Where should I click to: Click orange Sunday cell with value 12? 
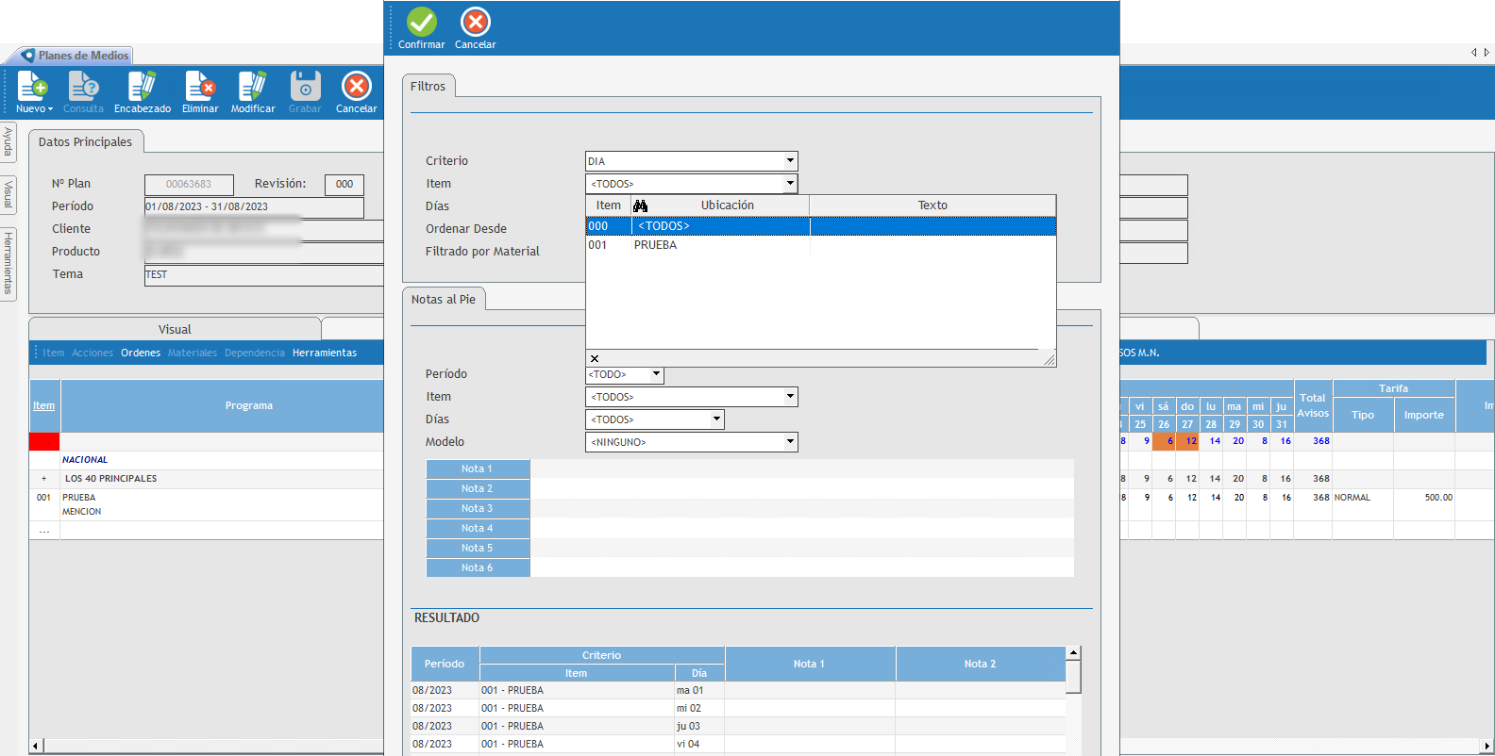click(1187, 441)
